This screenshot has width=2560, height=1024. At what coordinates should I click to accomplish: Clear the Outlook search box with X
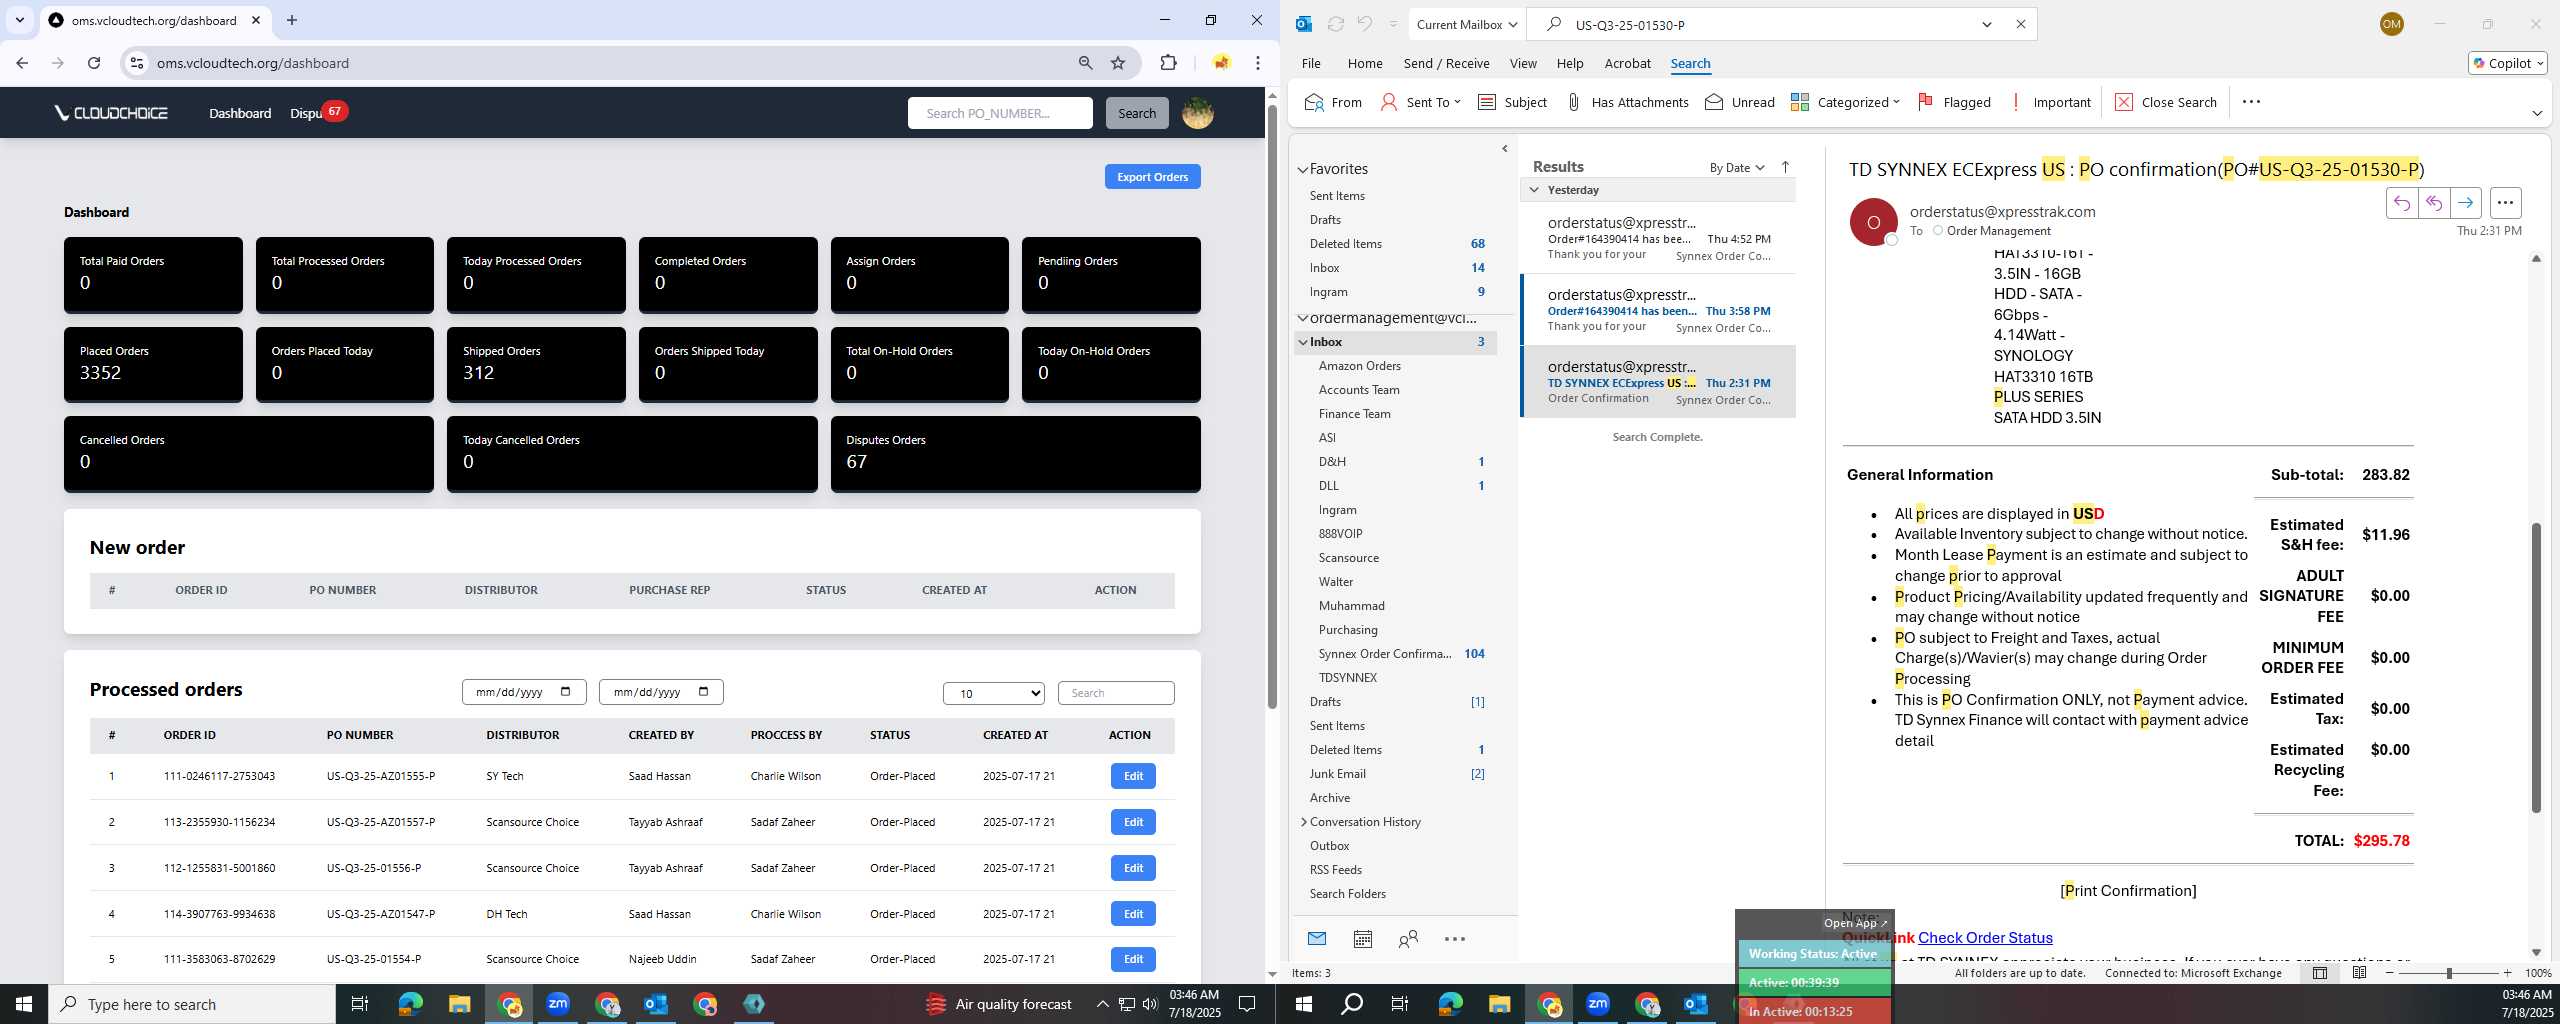pos(2021,24)
